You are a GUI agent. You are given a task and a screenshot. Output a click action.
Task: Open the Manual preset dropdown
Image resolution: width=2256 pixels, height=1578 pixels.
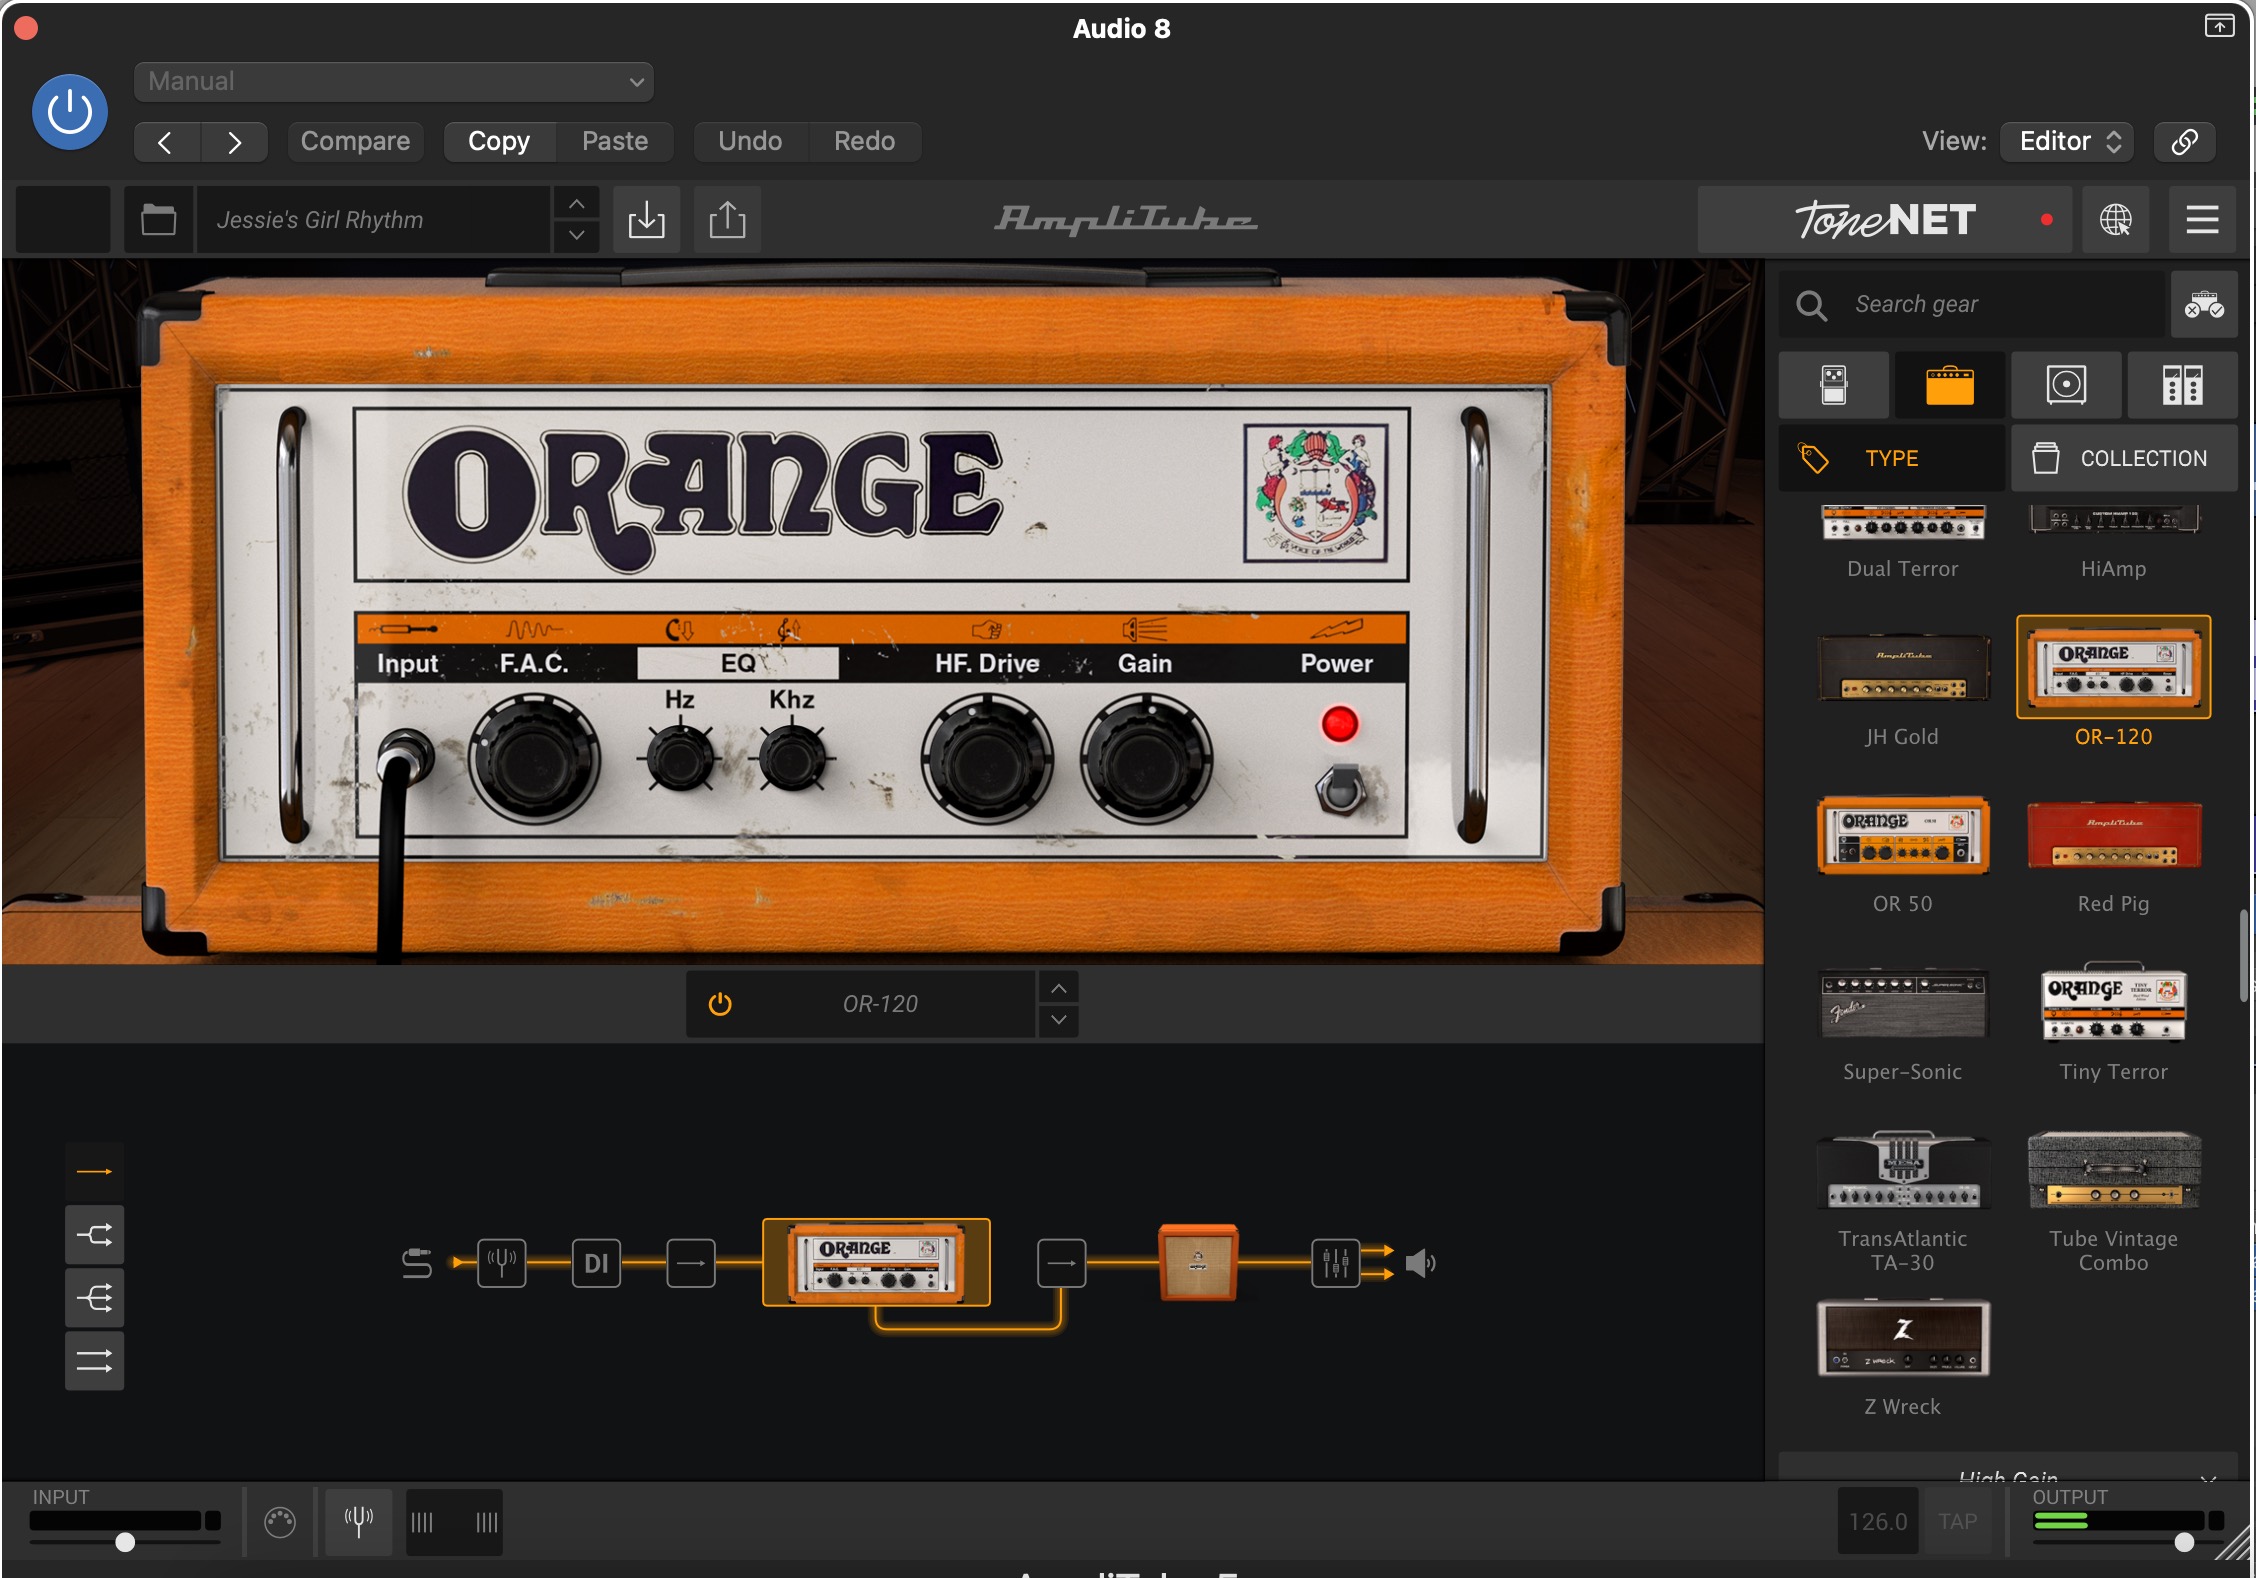pyautogui.click(x=394, y=81)
